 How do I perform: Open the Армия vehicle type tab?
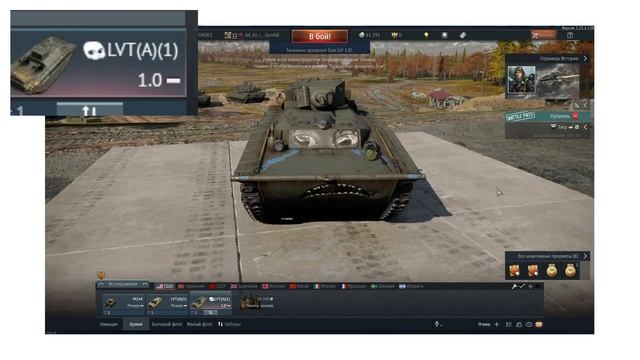[x=136, y=324]
